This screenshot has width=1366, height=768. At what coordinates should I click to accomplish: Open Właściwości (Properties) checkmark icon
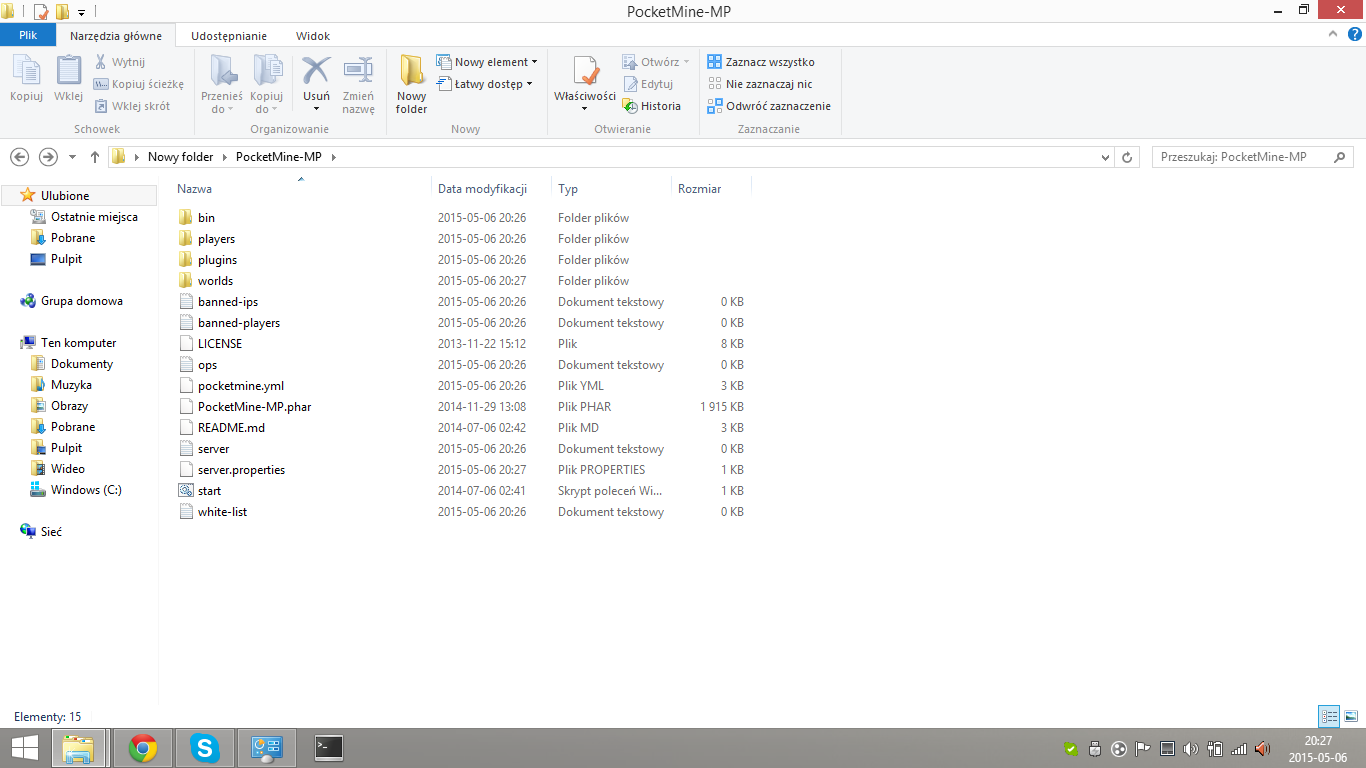(585, 72)
